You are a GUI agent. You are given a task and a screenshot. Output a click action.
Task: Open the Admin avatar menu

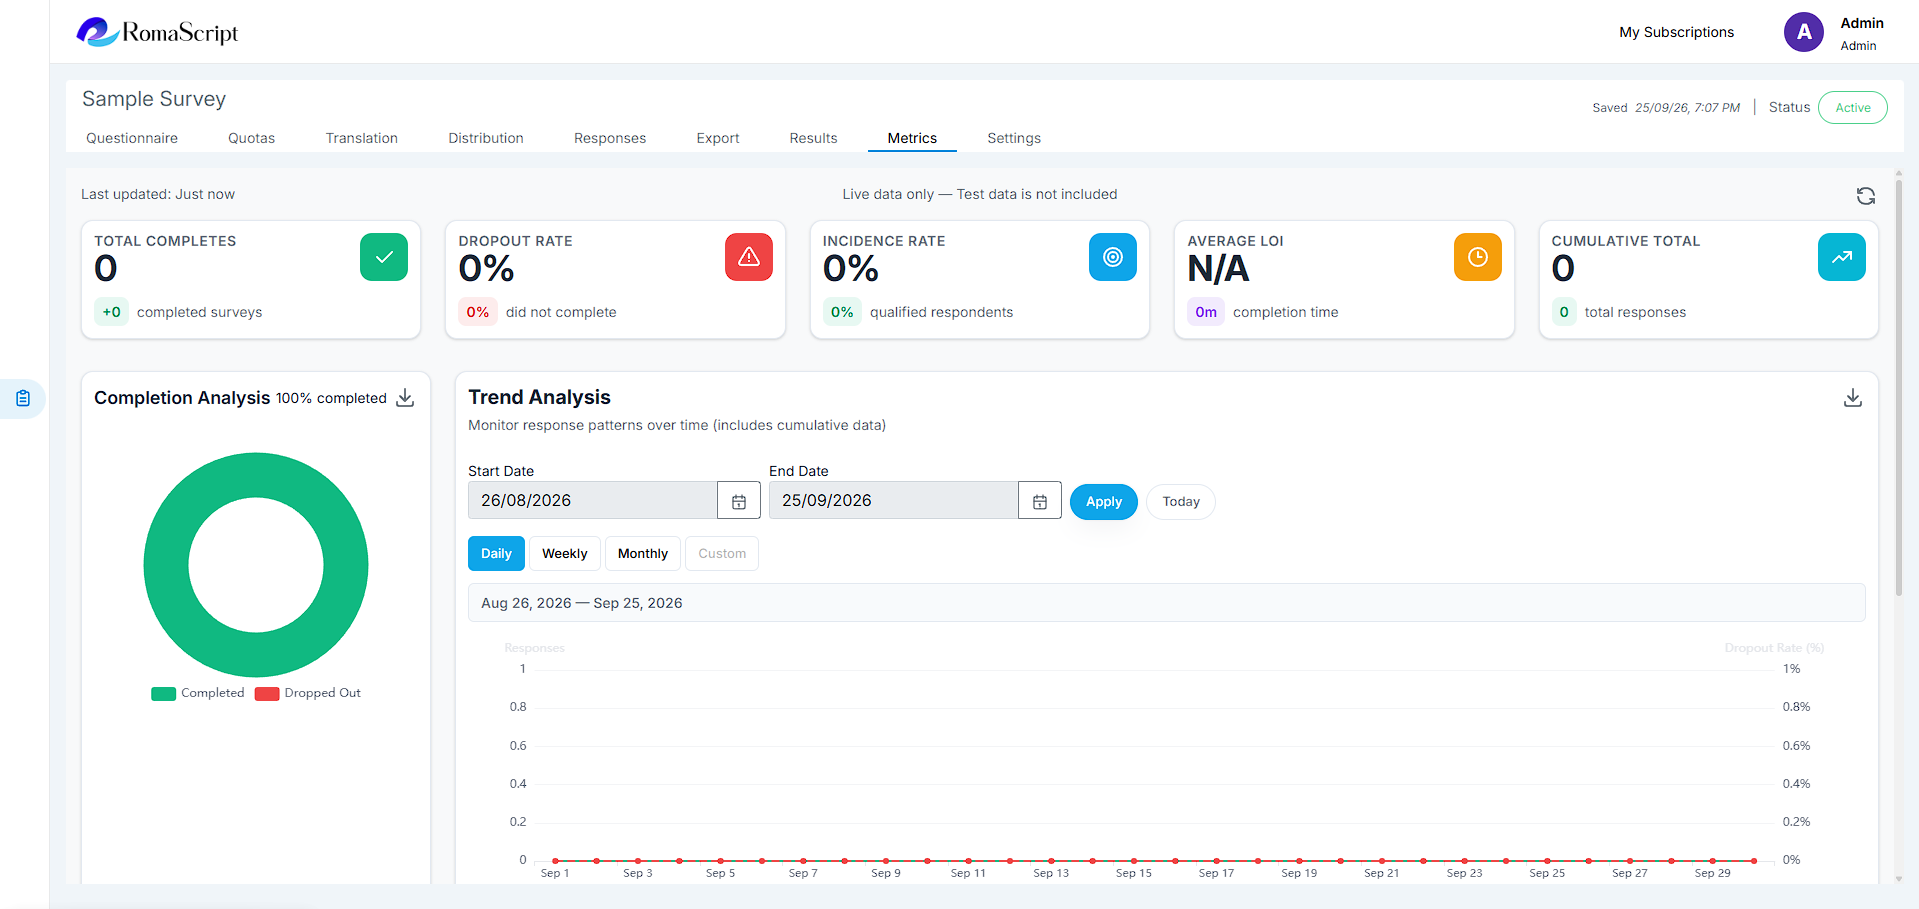pos(1803,32)
